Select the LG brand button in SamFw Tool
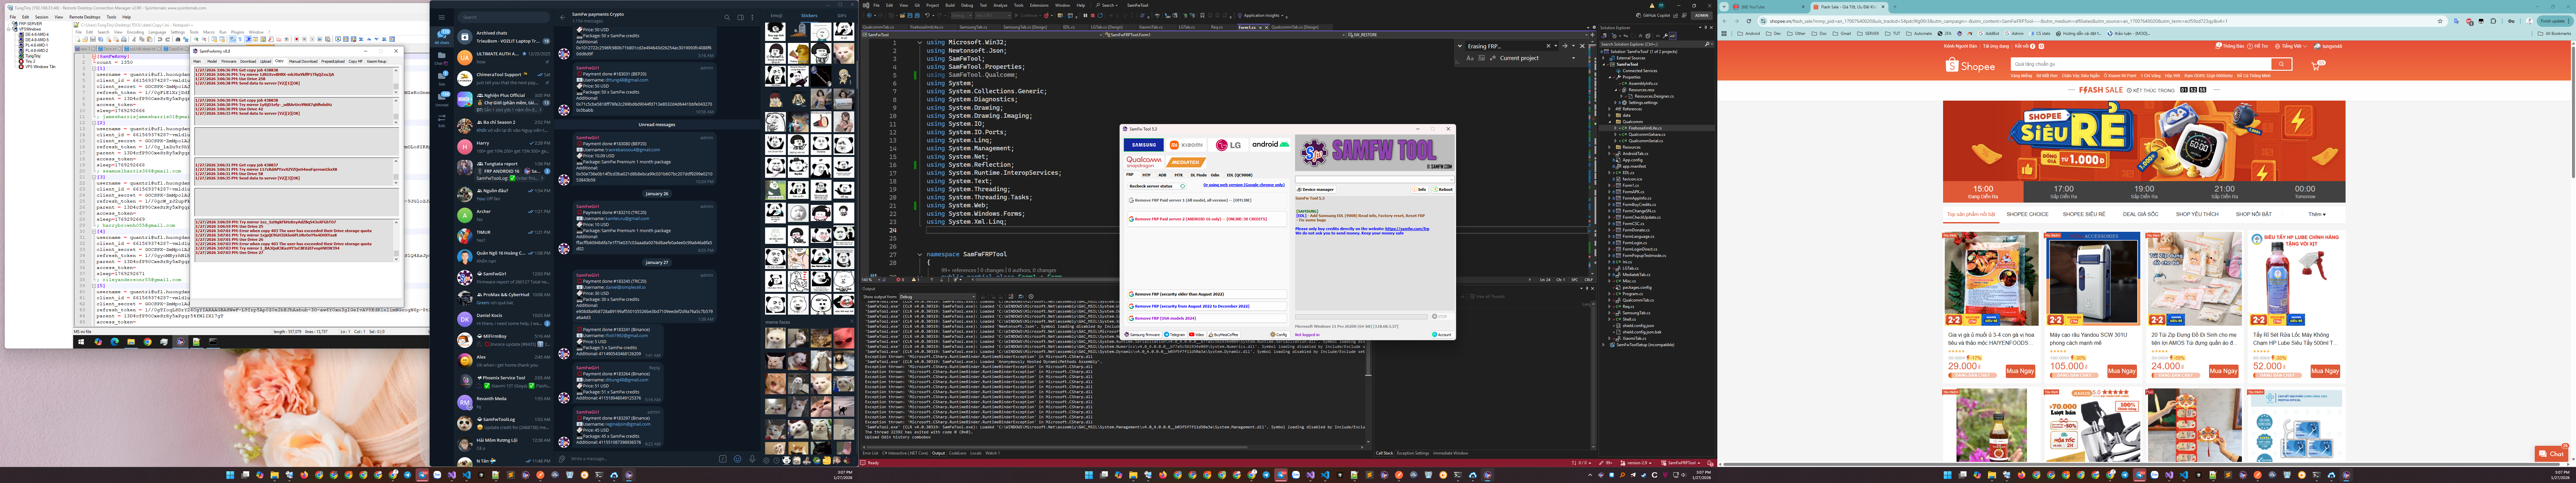Image resolution: width=2576 pixels, height=483 pixels. point(1228,145)
